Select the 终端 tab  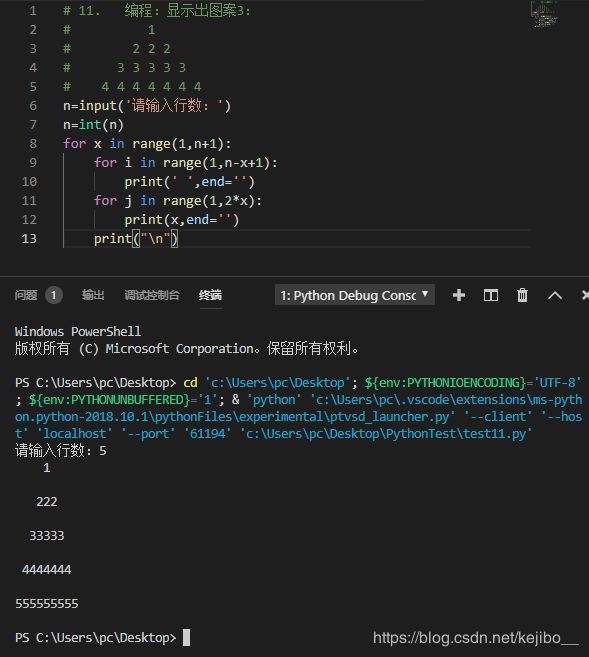coord(210,295)
